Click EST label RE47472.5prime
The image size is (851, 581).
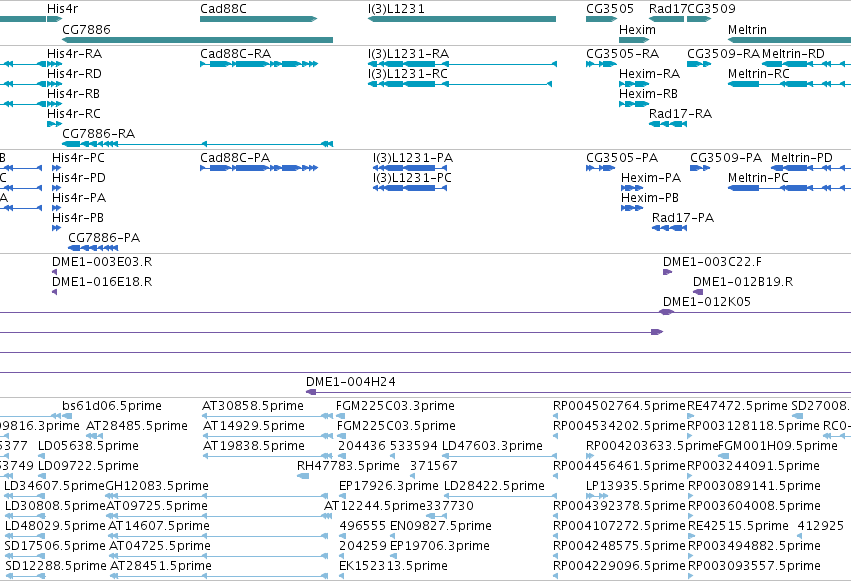(x=737, y=406)
